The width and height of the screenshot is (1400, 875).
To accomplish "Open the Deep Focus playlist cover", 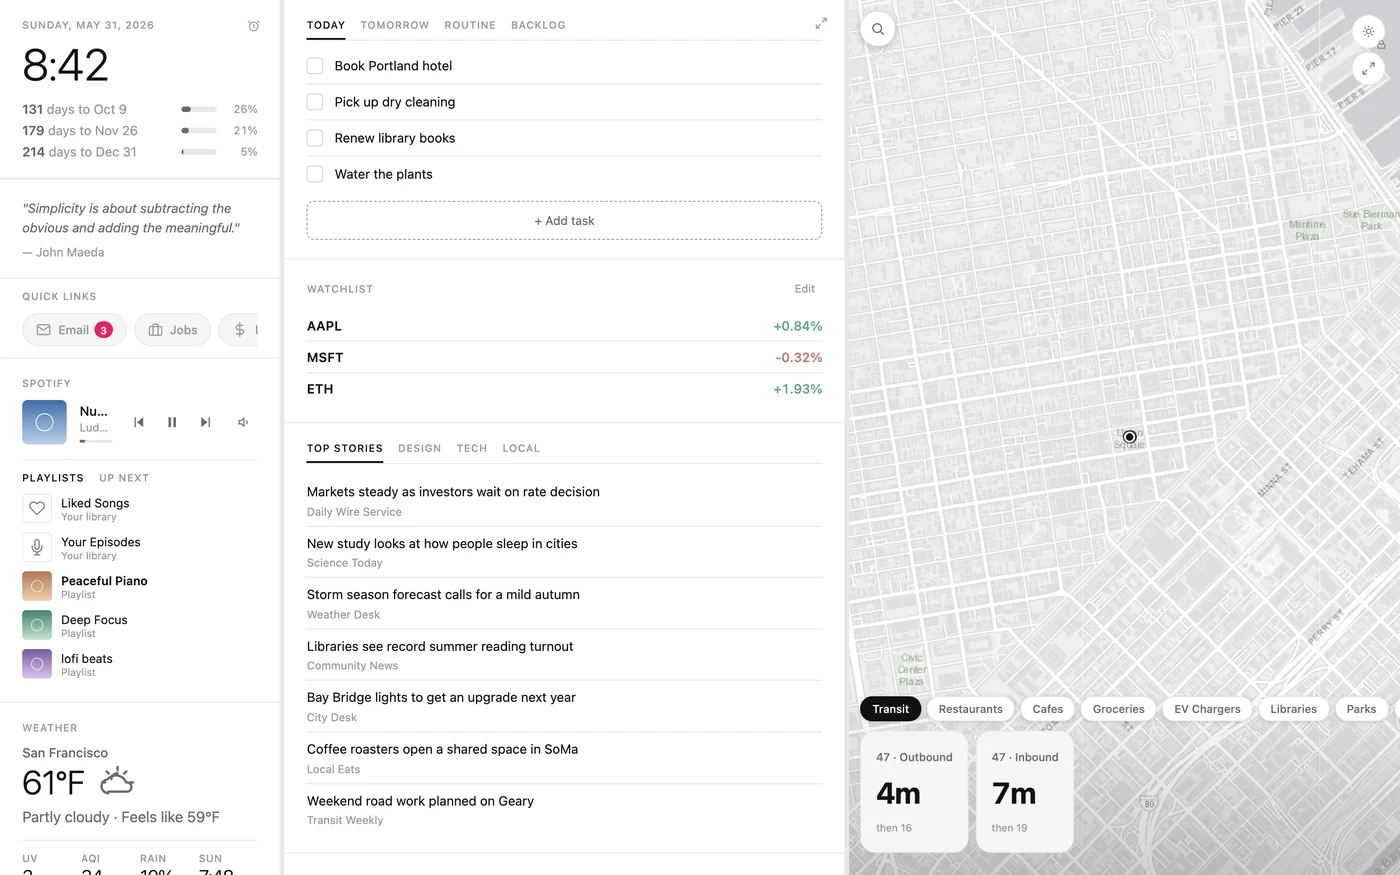I will pyautogui.click(x=37, y=625).
